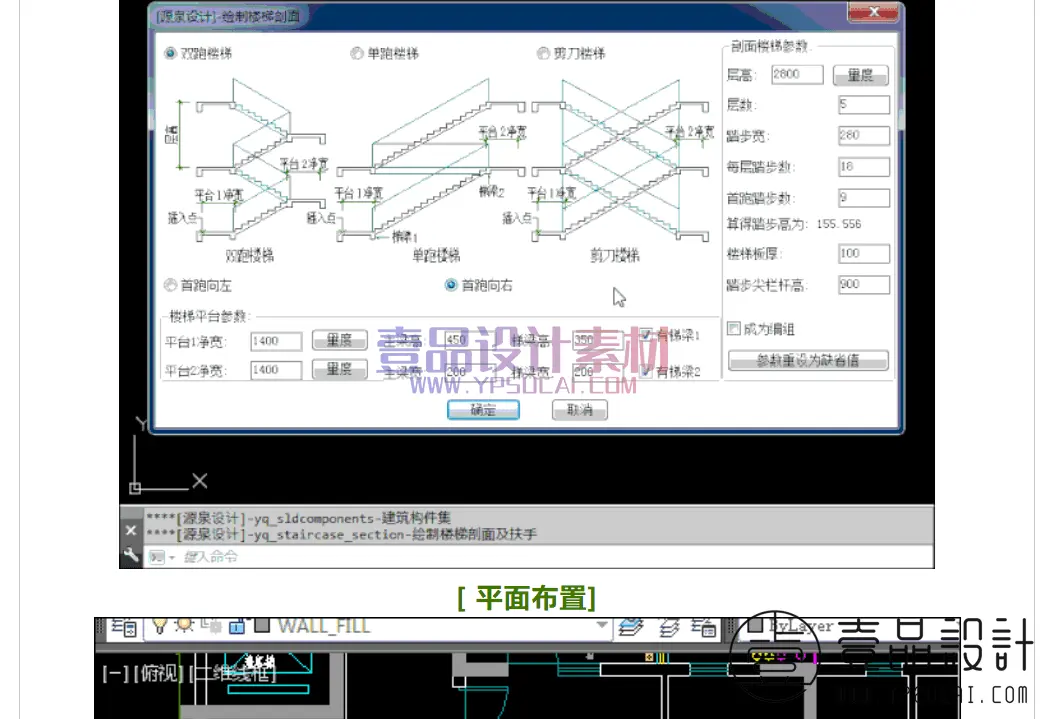Select the 双跑楼梯 radio button
1047x719 pixels.
pos(171,53)
